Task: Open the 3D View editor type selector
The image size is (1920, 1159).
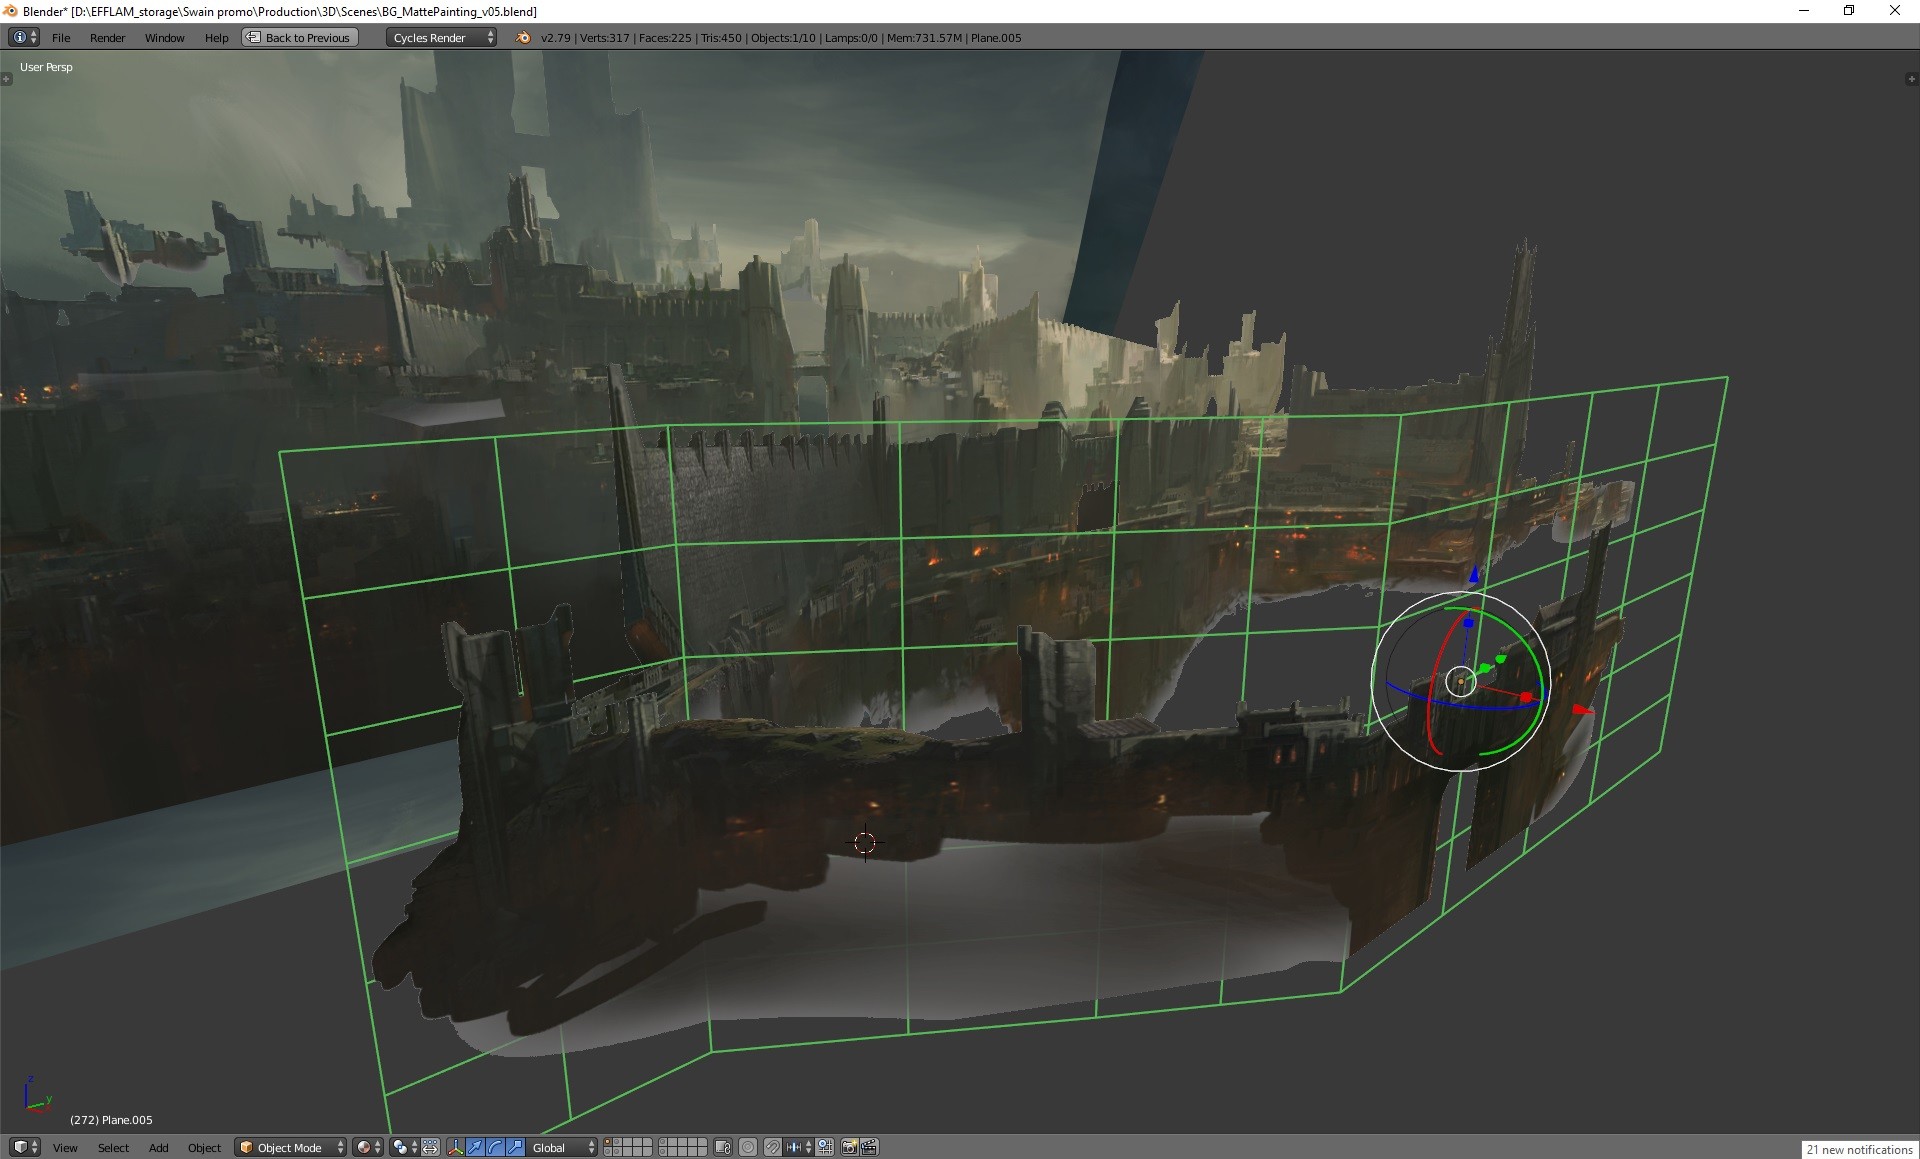Action: (25, 1147)
